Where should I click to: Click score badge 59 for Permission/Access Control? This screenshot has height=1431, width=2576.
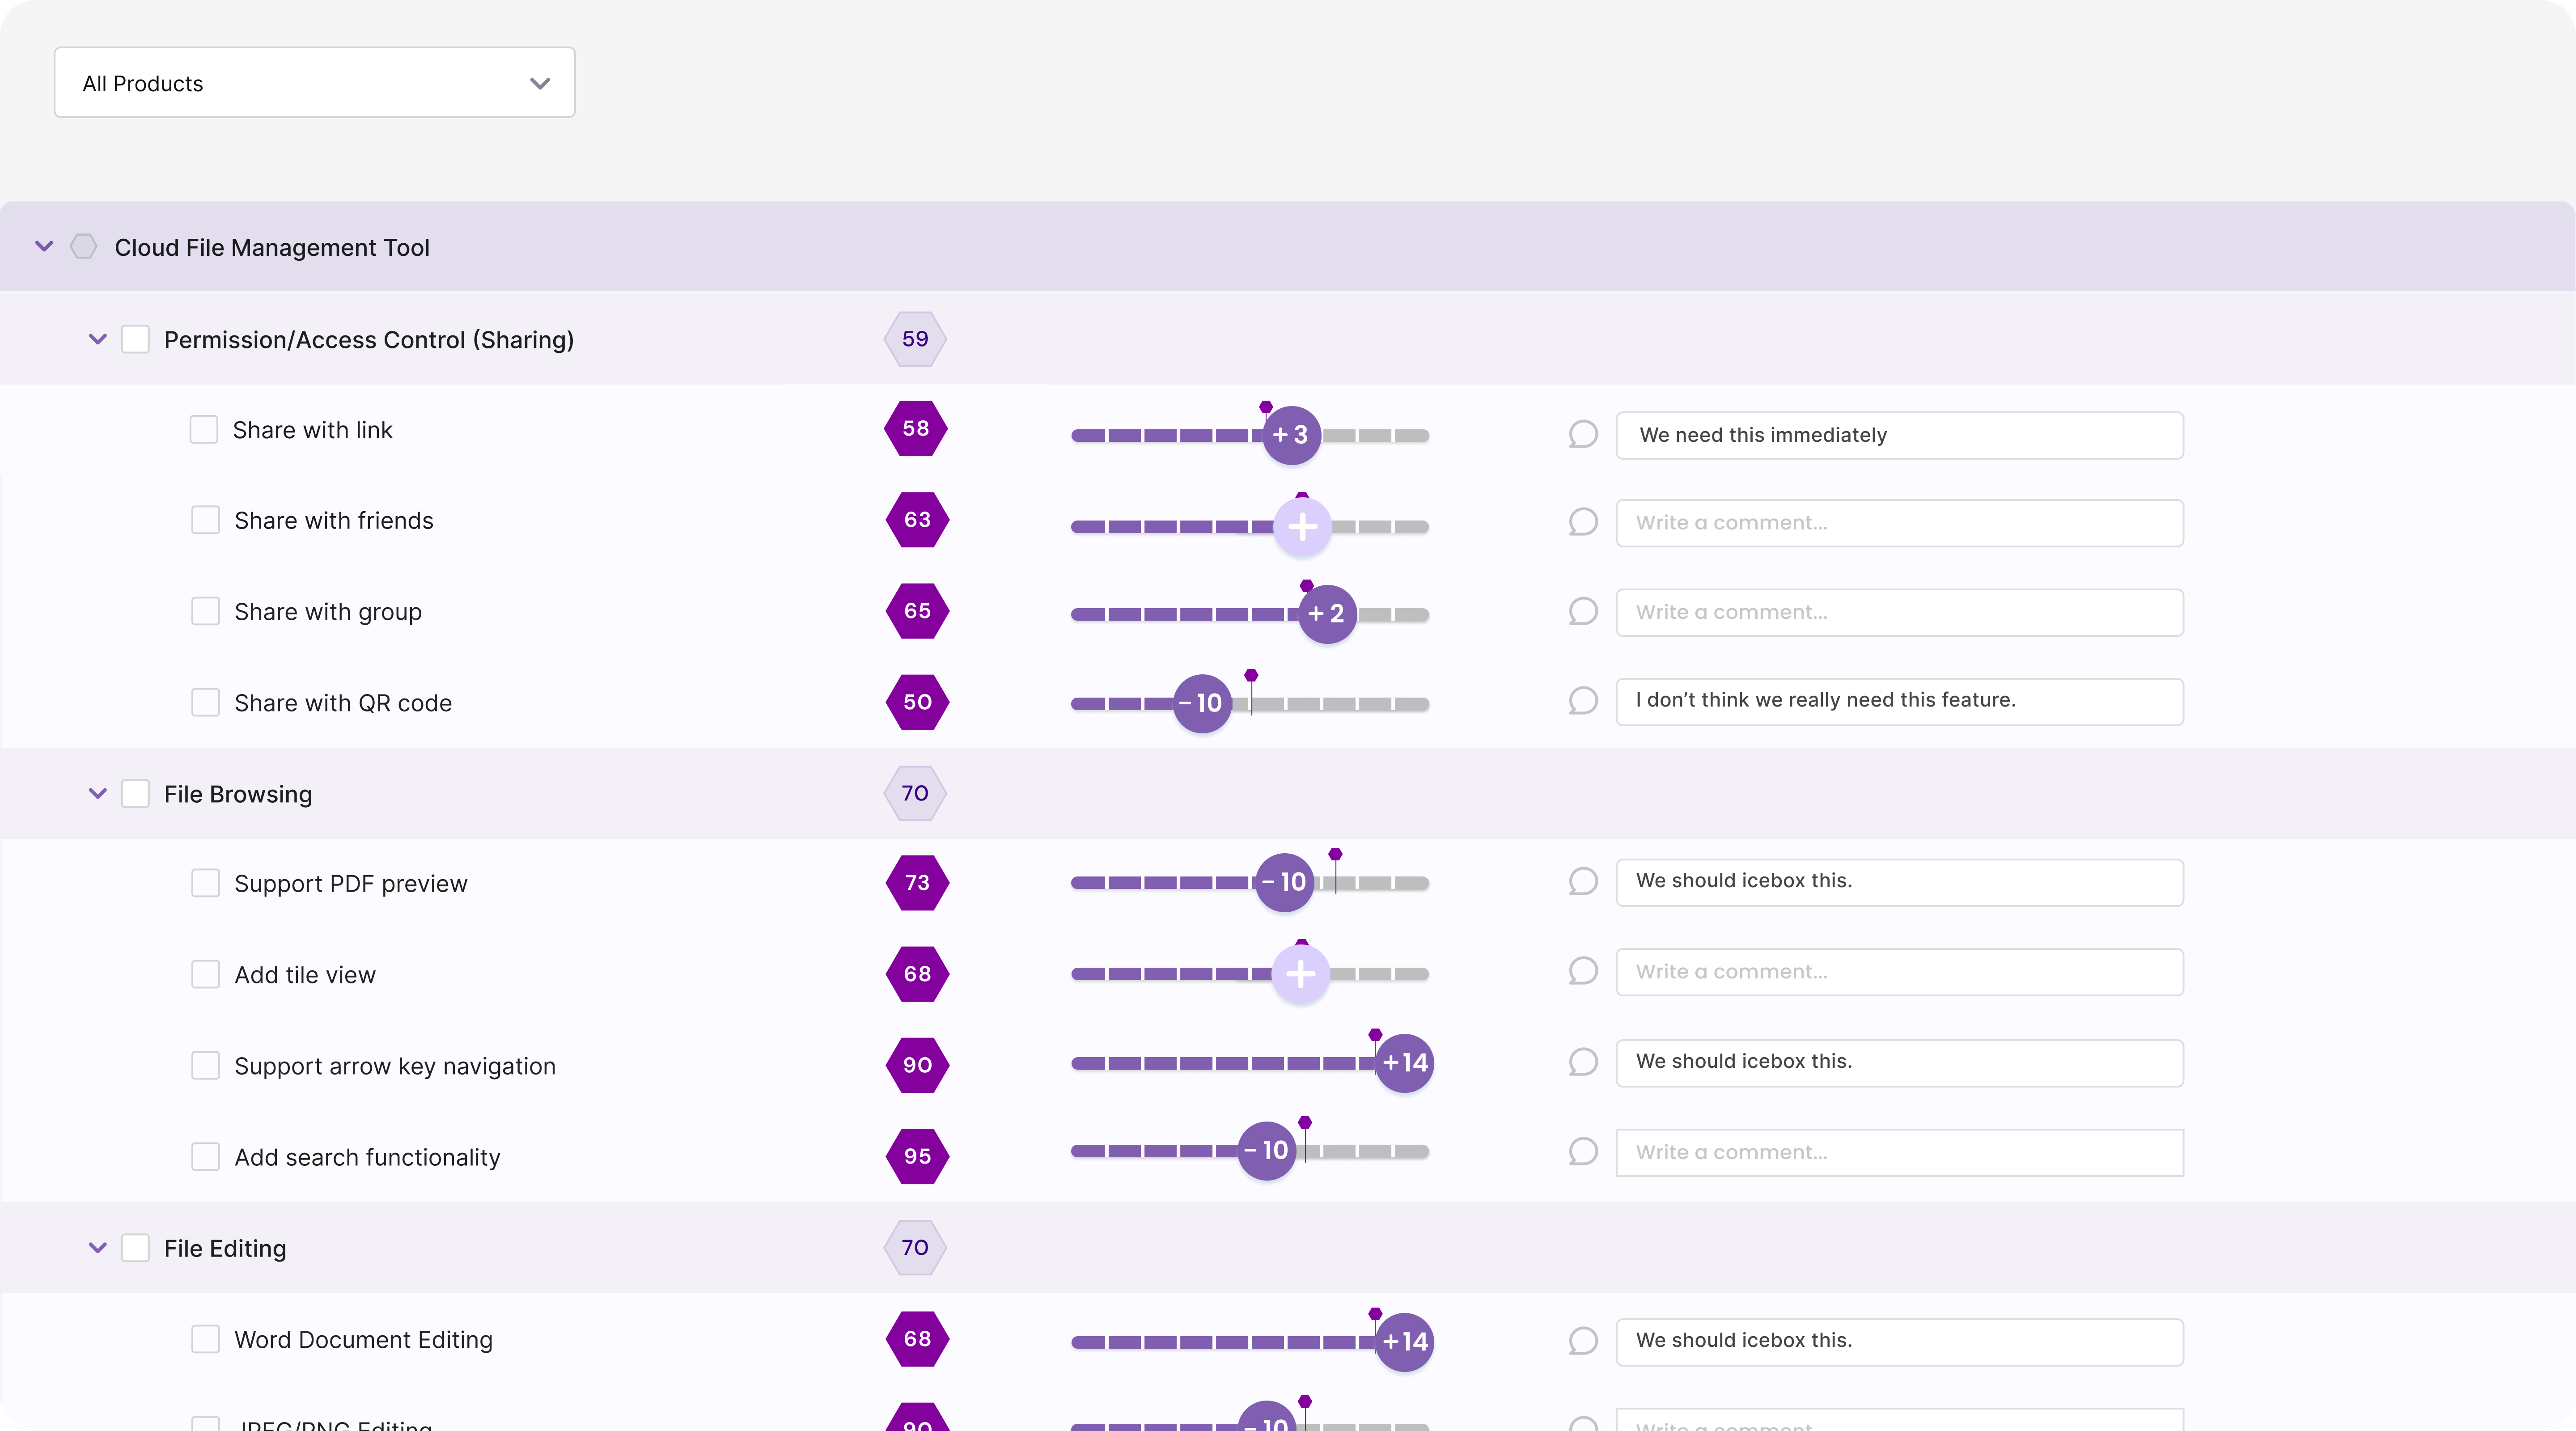pyautogui.click(x=915, y=339)
